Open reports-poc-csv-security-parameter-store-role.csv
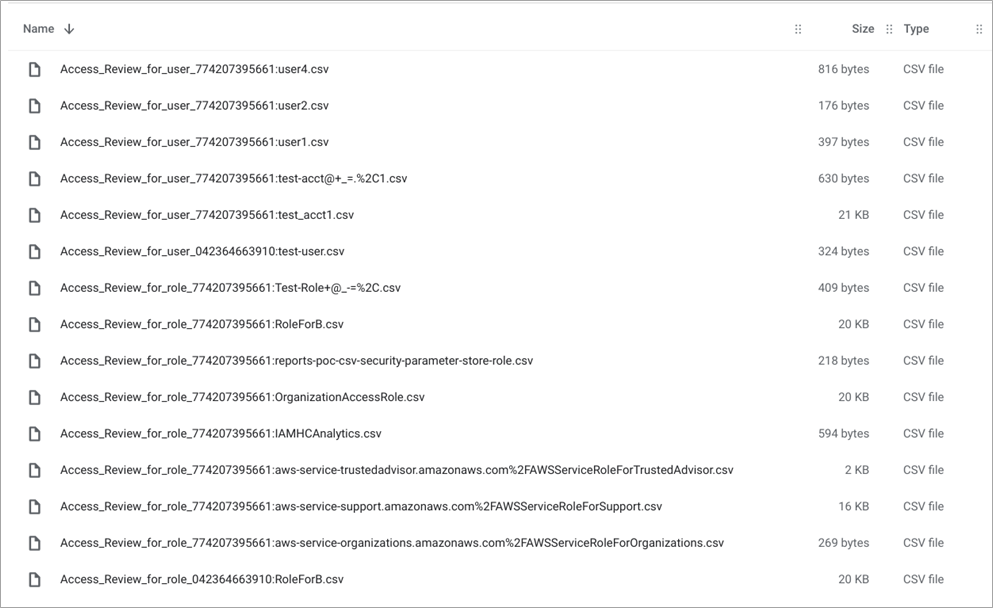This screenshot has width=993, height=608. pos(296,361)
